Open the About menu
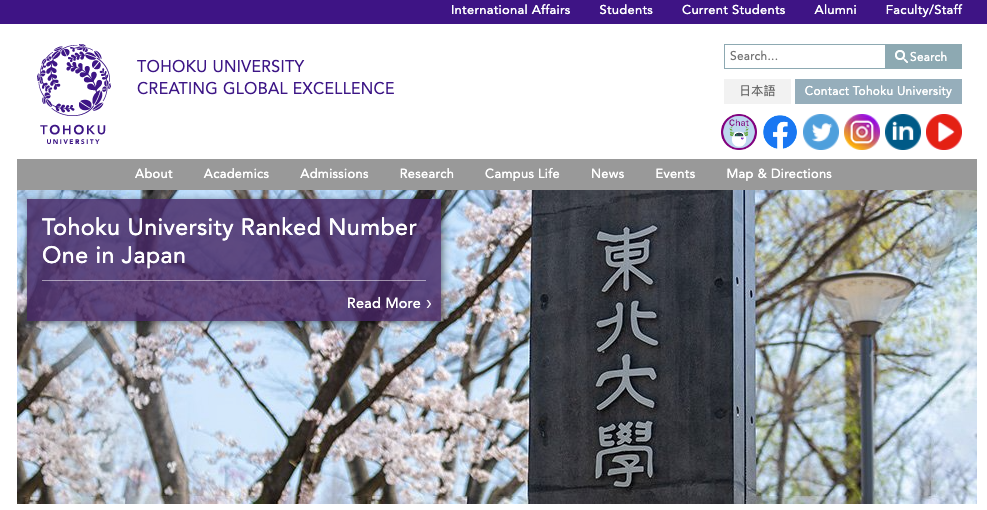This screenshot has height=510, width=987. tap(154, 174)
